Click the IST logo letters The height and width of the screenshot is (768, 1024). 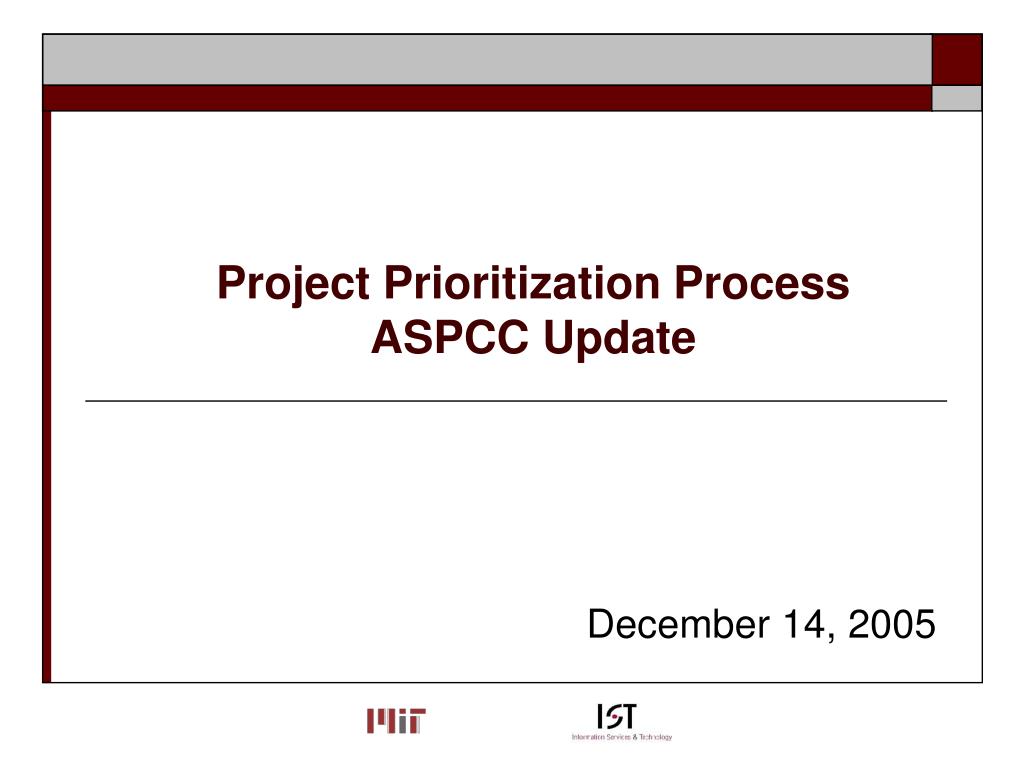pos(616,717)
